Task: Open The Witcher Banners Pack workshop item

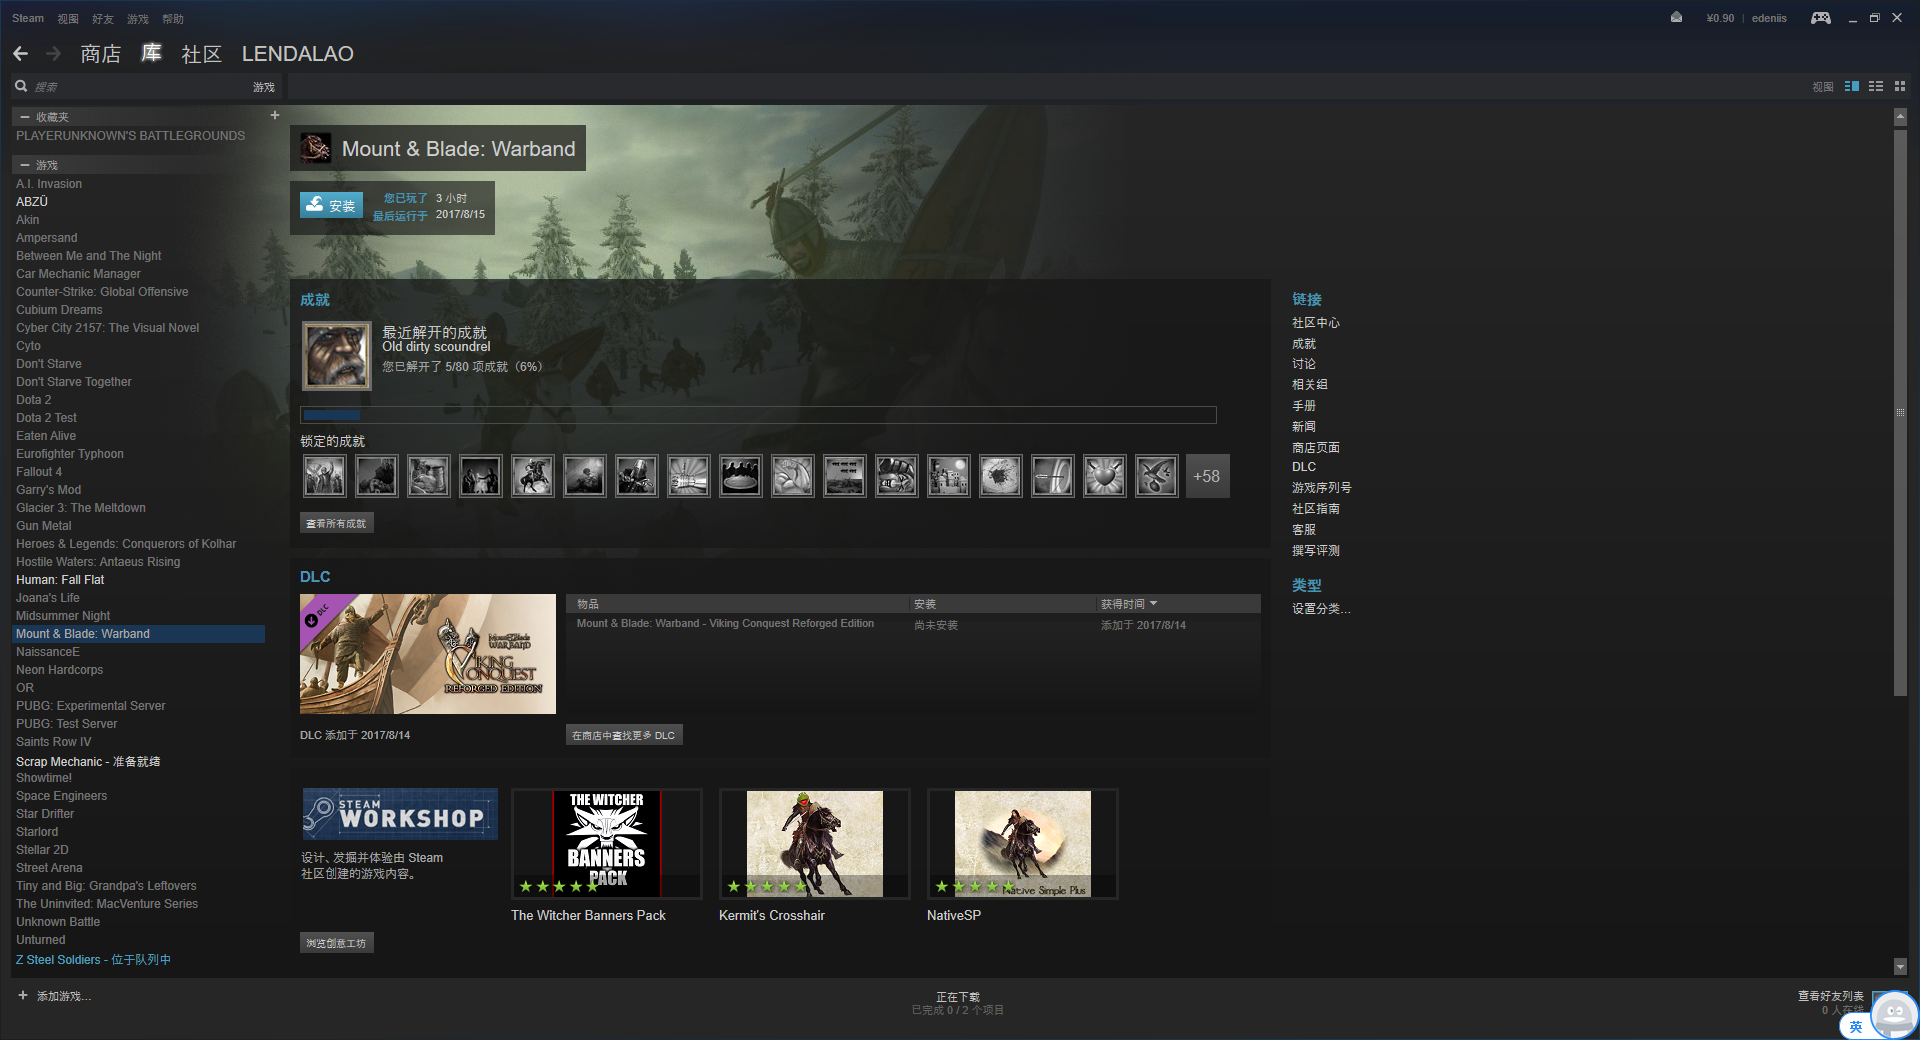Action: click(607, 844)
